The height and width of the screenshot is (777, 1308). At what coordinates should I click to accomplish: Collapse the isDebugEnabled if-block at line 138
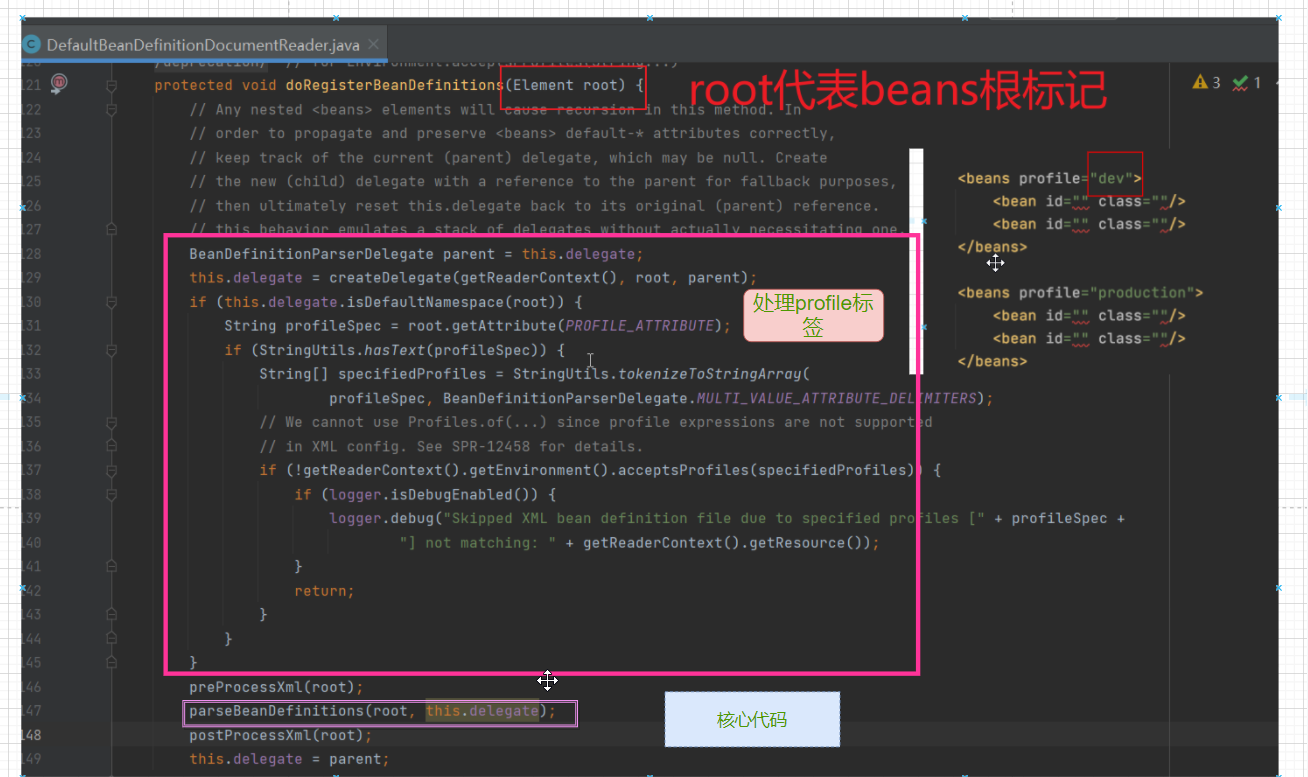[x=112, y=494]
